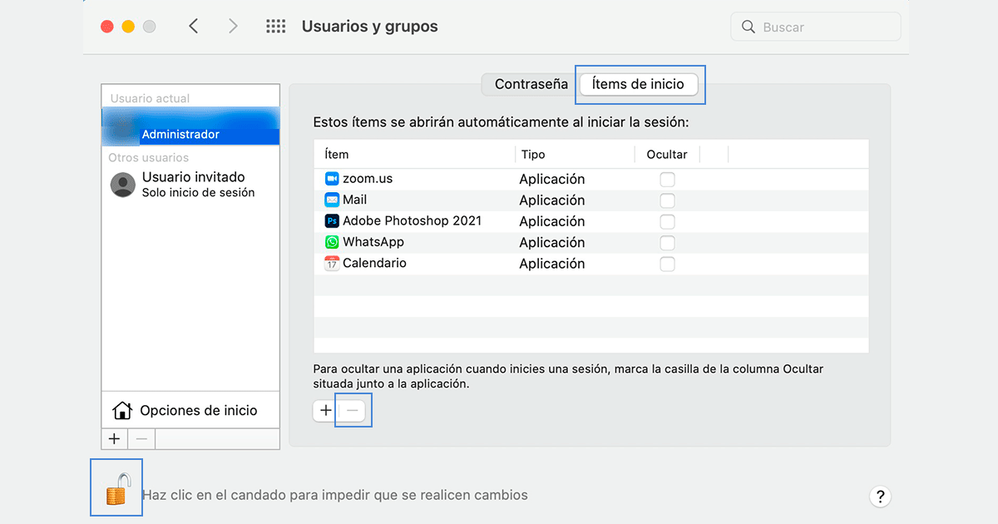998x524 pixels.
Task: Enable Ocultar checkbox for Mail
Action: click(667, 201)
